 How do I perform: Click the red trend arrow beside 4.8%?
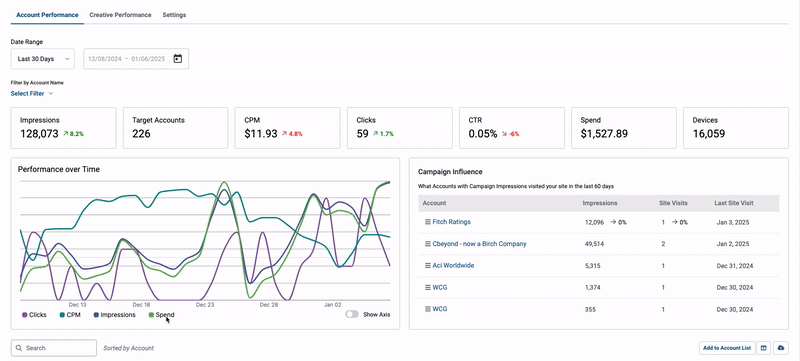point(284,134)
